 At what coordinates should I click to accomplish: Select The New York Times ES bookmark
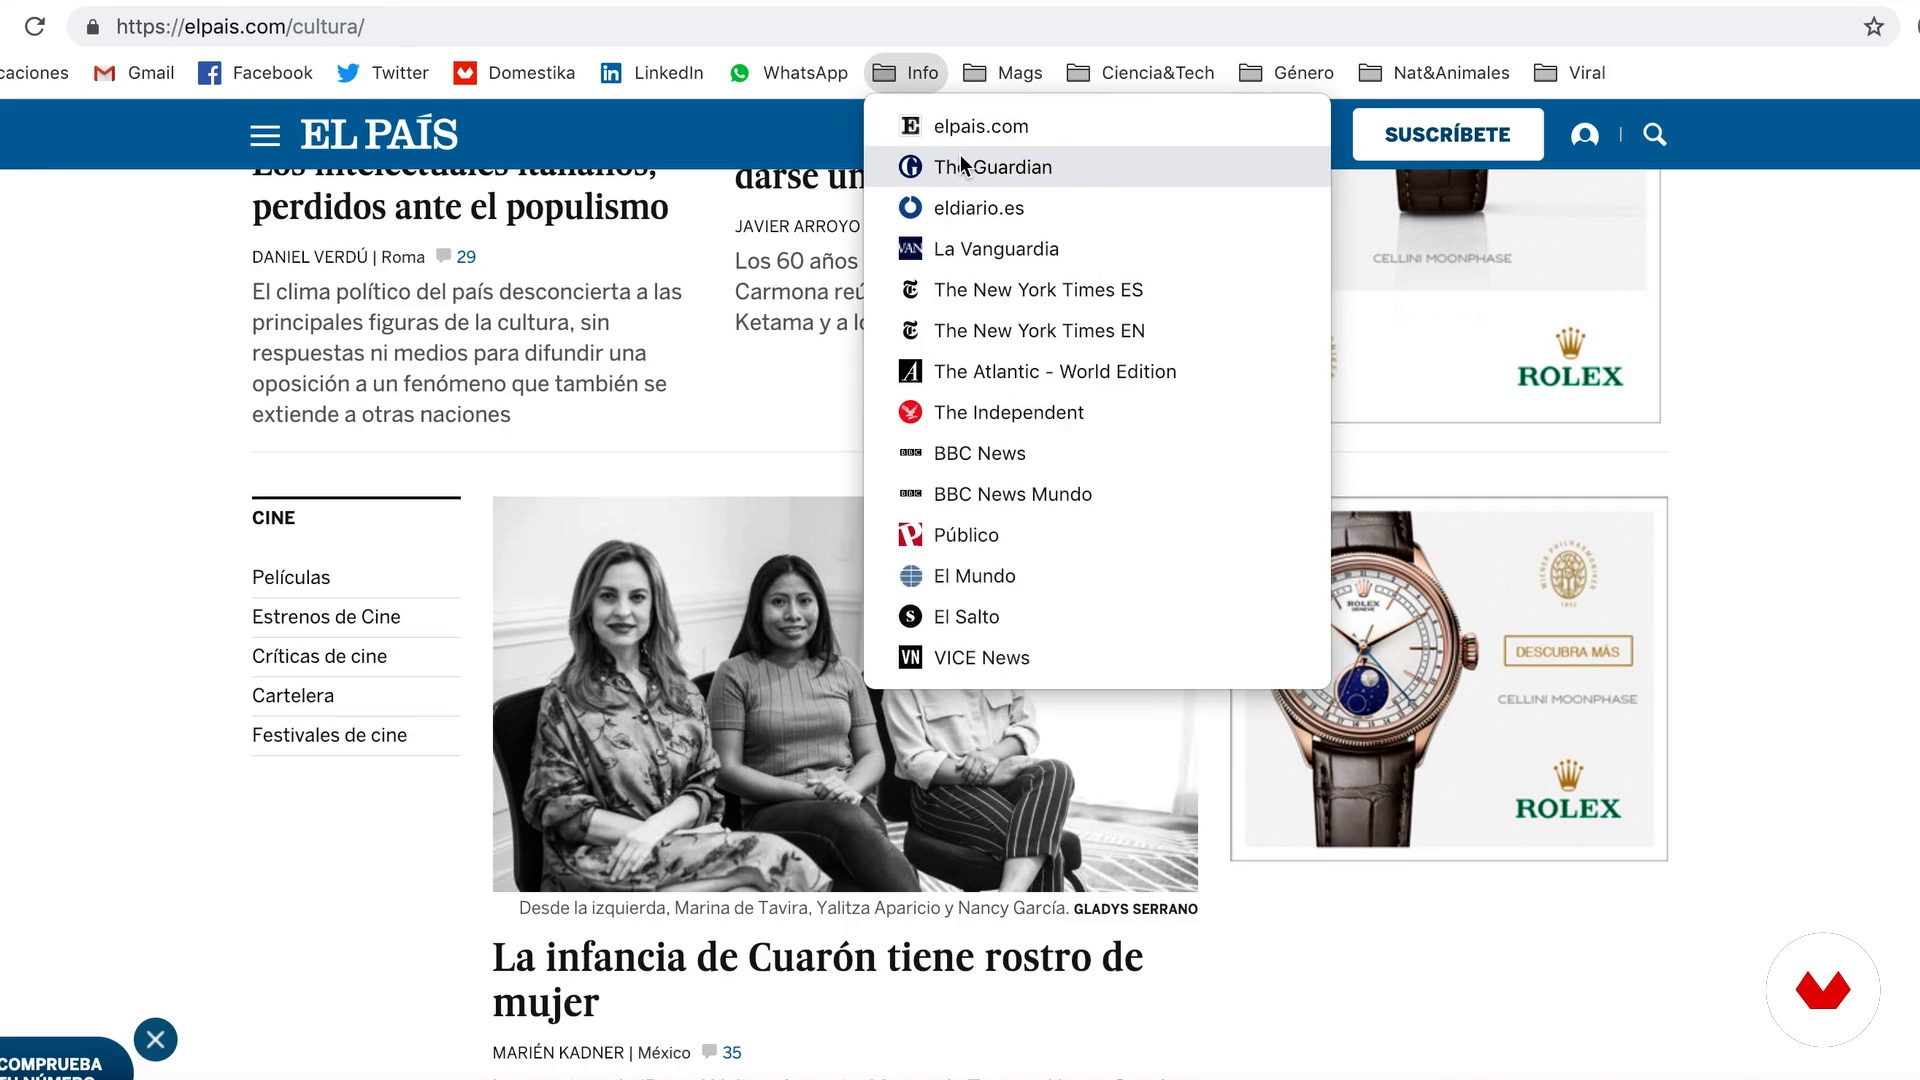coord(1097,290)
